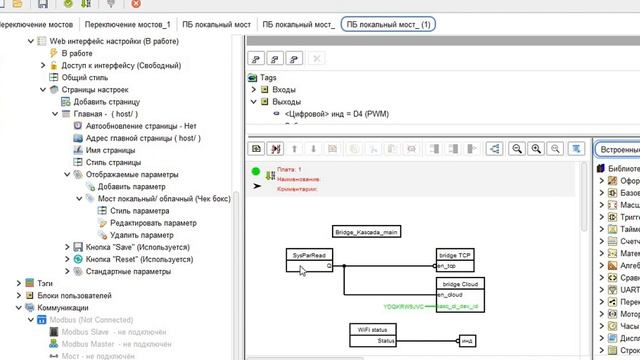Click the add board icon in editor toolbar
640x360 pixels.
(256, 149)
